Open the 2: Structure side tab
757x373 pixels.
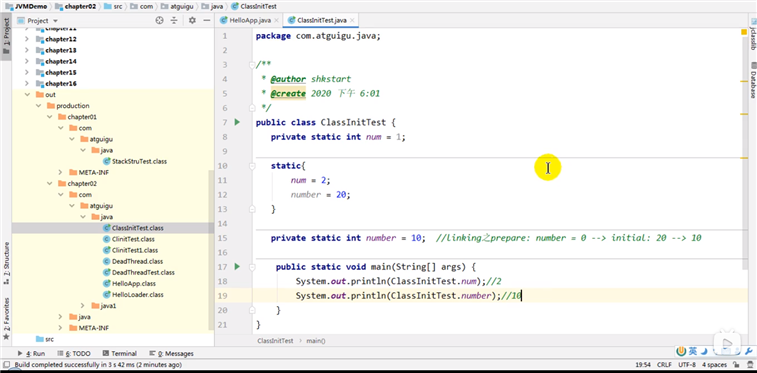(x=6, y=263)
